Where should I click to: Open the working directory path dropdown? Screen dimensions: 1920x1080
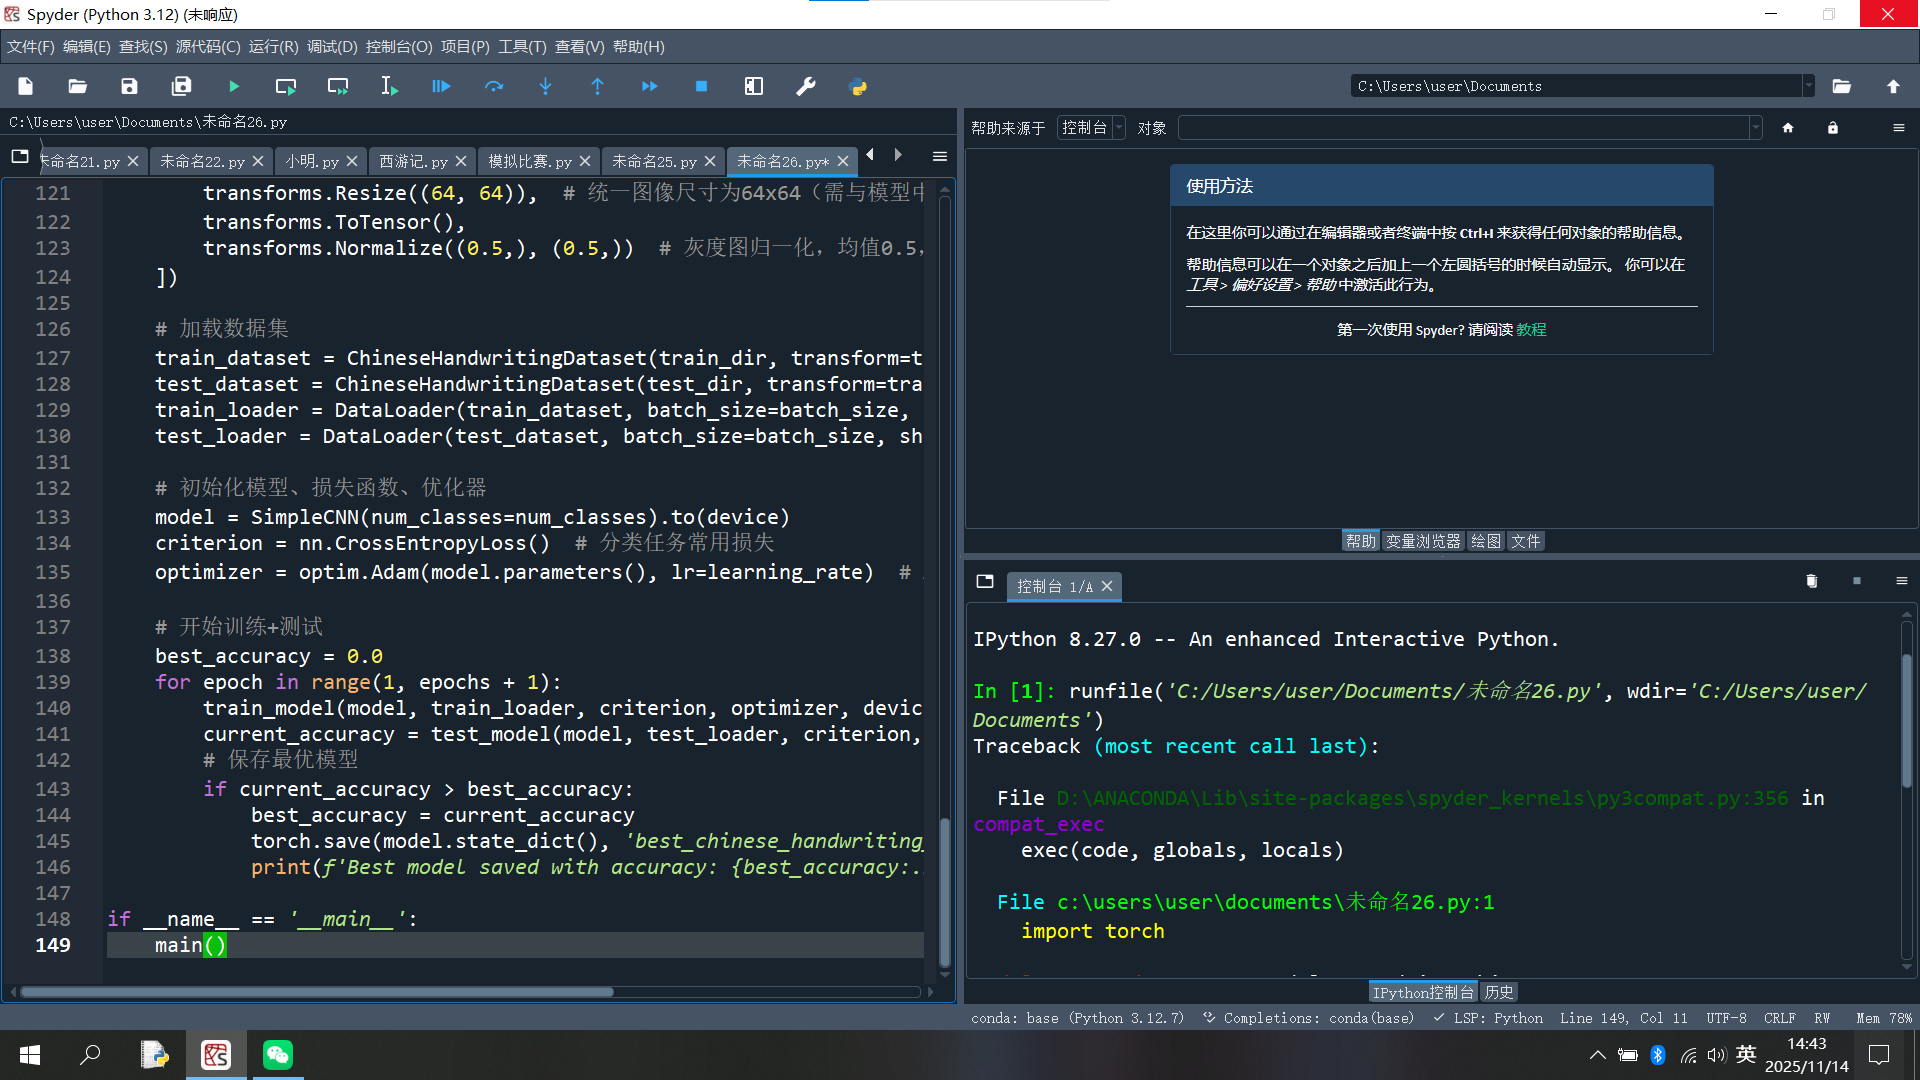click(x=1808, y=86)
